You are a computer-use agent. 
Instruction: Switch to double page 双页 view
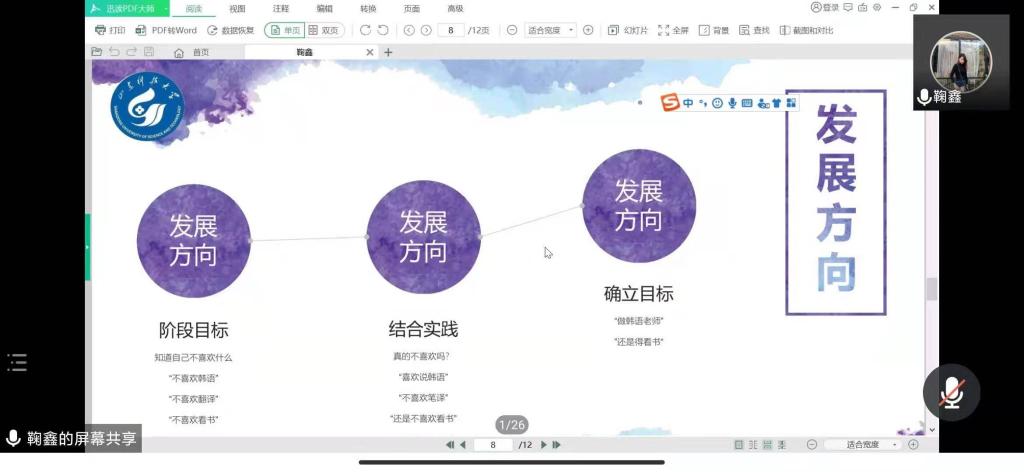point(323,30)
